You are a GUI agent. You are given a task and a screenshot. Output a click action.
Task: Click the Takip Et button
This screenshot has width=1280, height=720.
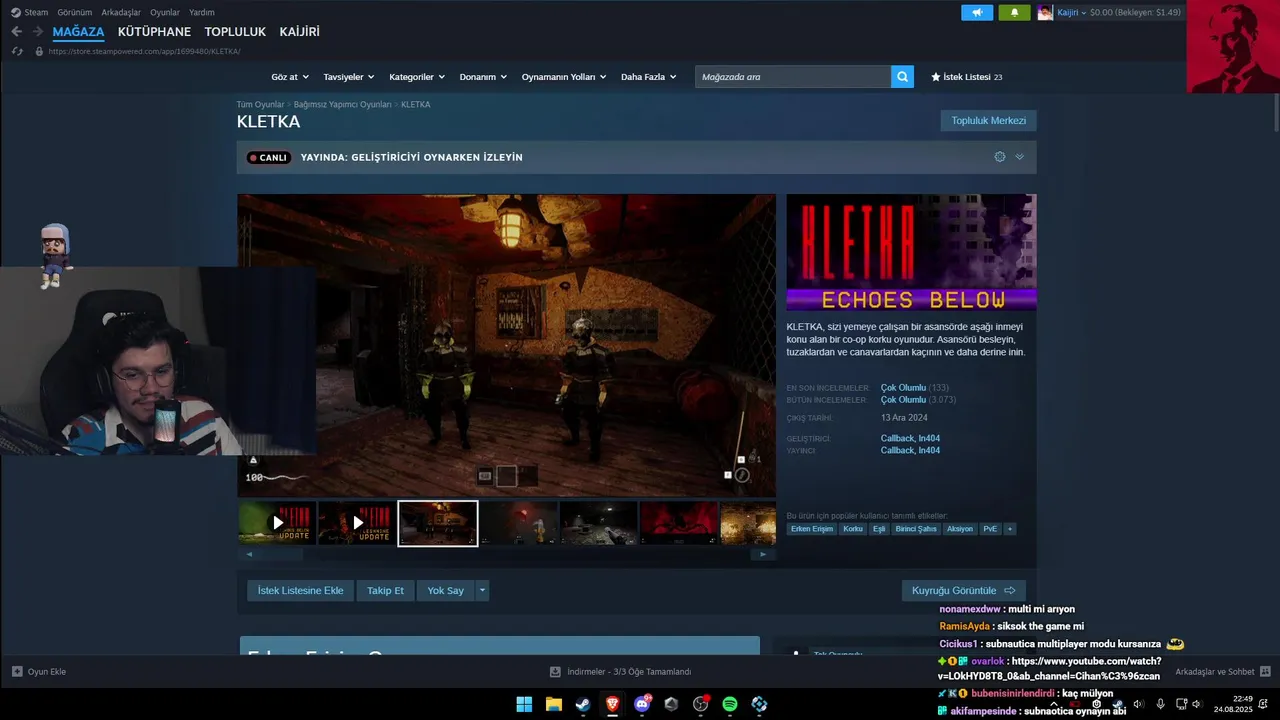point(385,591)
